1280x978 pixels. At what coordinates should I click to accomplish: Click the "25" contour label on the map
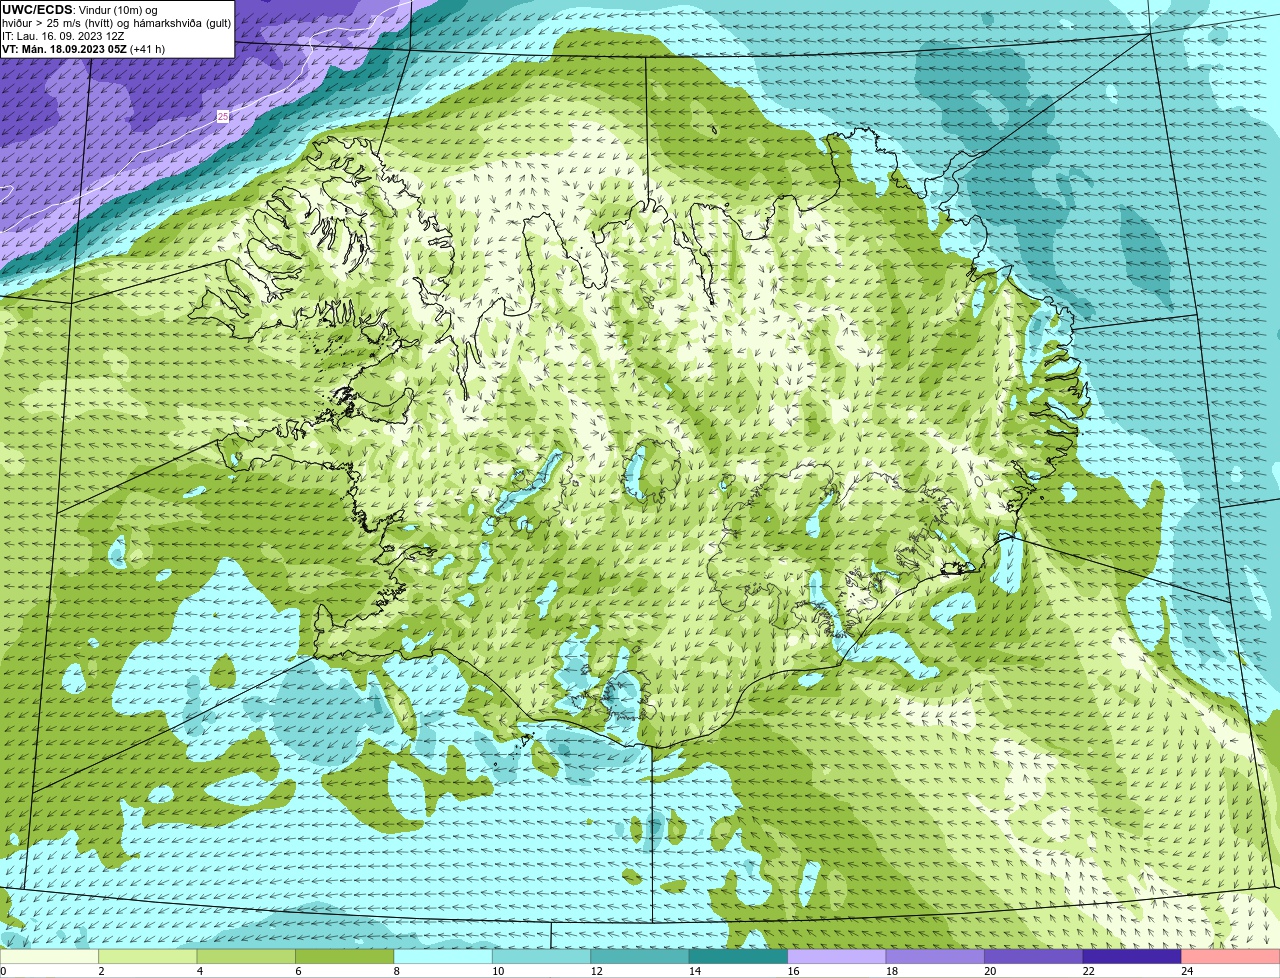[x=223, y=117]
